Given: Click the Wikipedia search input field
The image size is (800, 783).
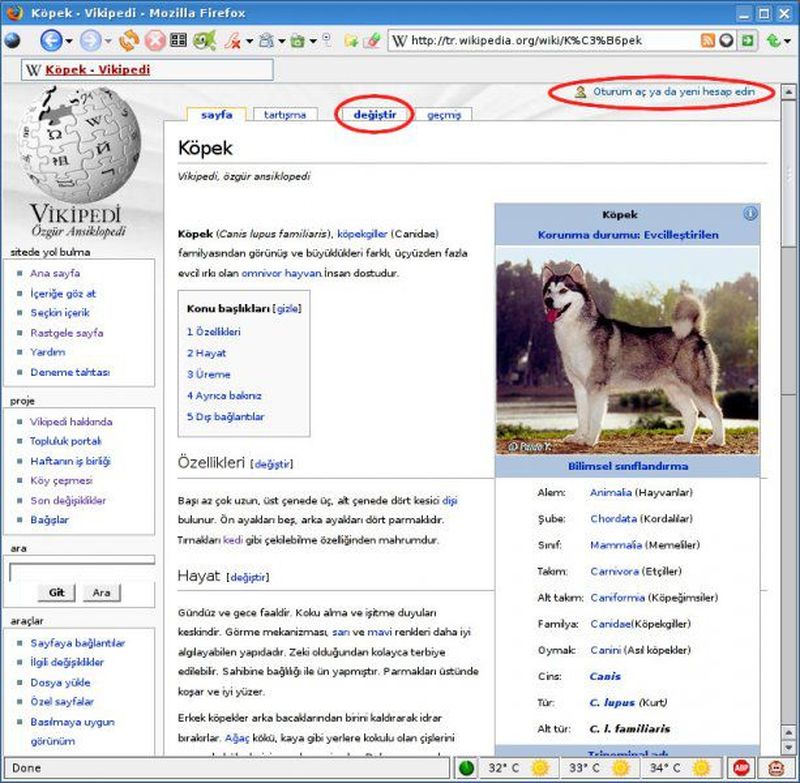Looking at the screenshot, I should pos(82,573).
